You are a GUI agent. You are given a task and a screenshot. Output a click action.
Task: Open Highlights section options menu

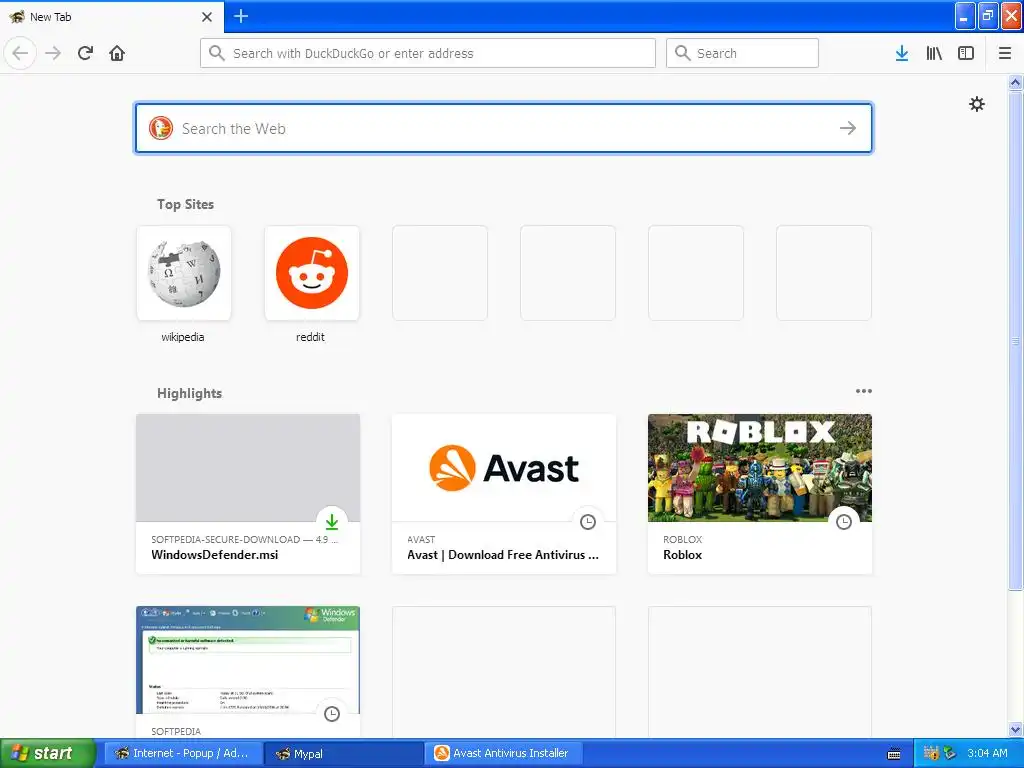coord(863,391)
